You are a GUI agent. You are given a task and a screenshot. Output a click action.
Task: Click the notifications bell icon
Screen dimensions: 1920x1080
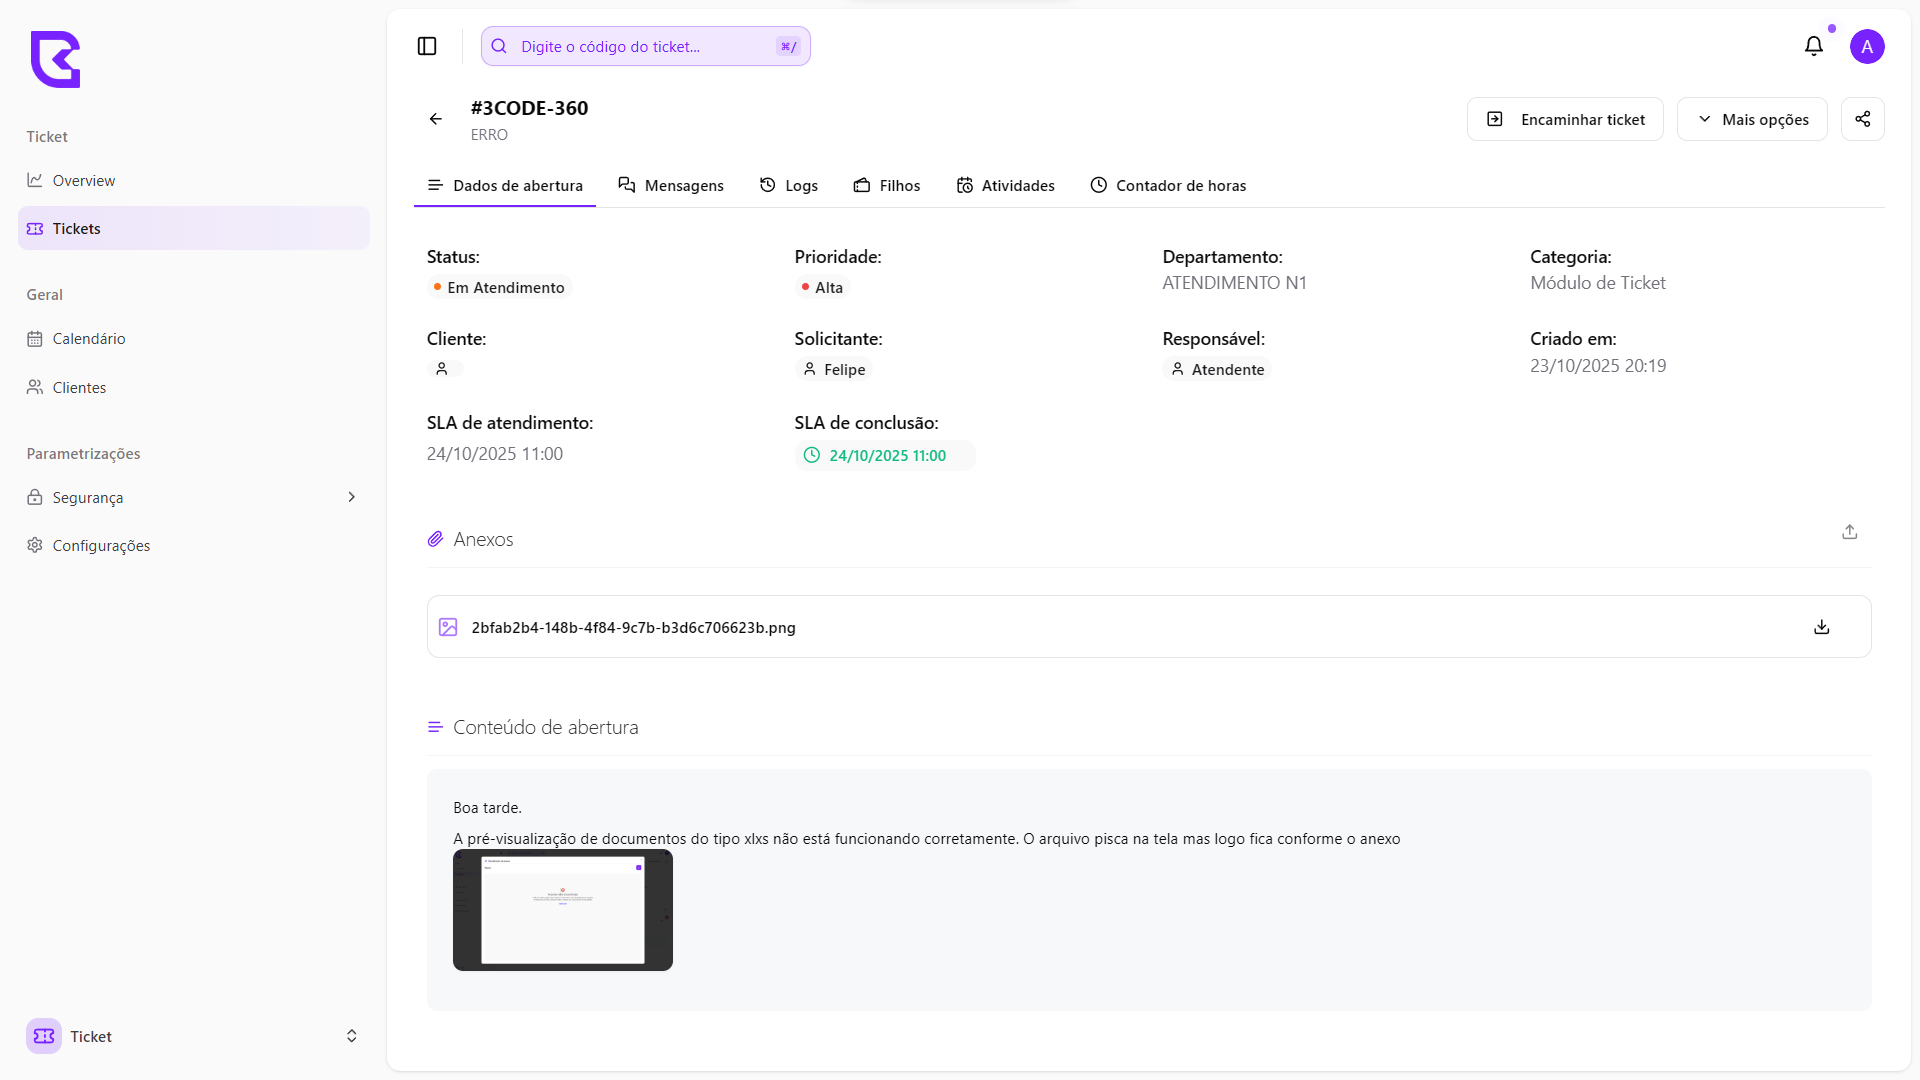tap(1813, 46)
